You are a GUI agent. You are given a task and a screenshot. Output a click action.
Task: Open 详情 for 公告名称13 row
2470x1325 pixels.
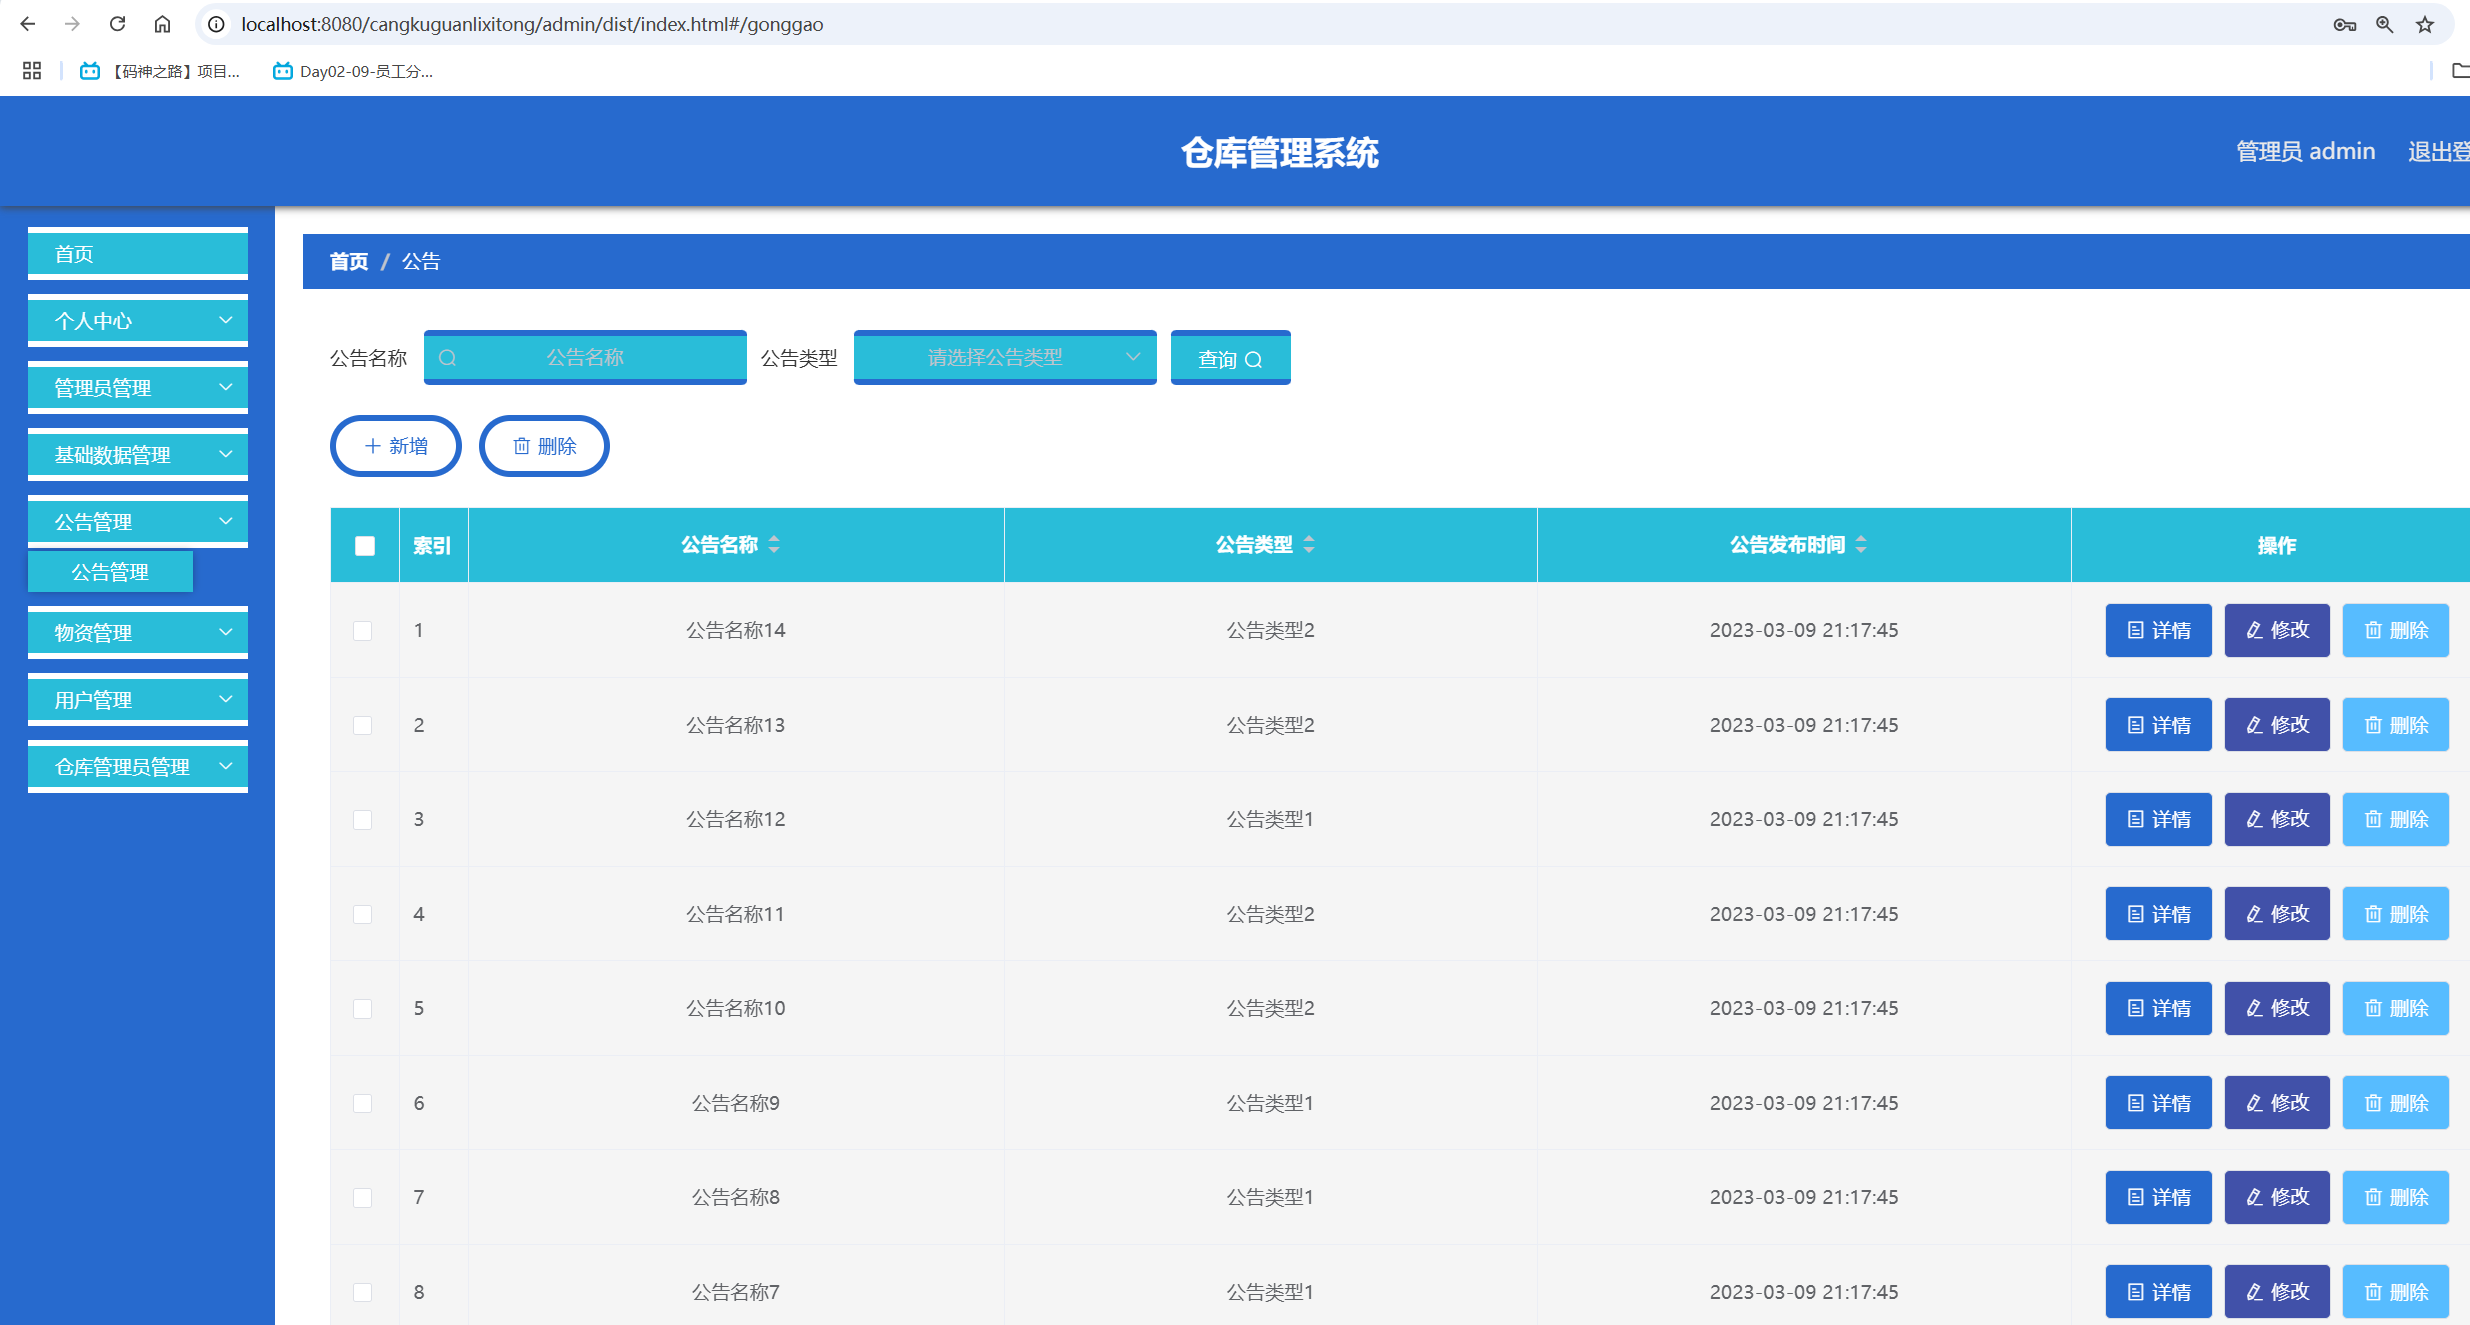coord(2158,725)
